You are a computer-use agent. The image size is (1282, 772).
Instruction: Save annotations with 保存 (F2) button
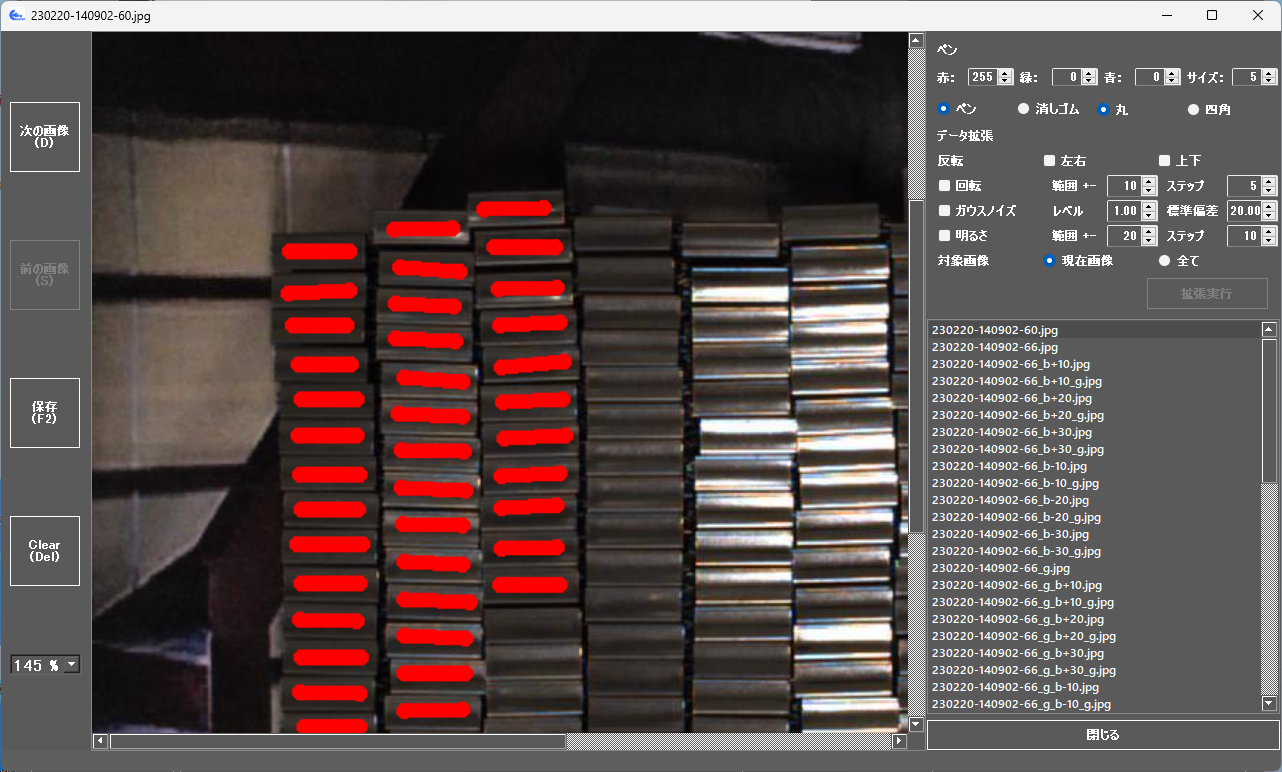45,413
